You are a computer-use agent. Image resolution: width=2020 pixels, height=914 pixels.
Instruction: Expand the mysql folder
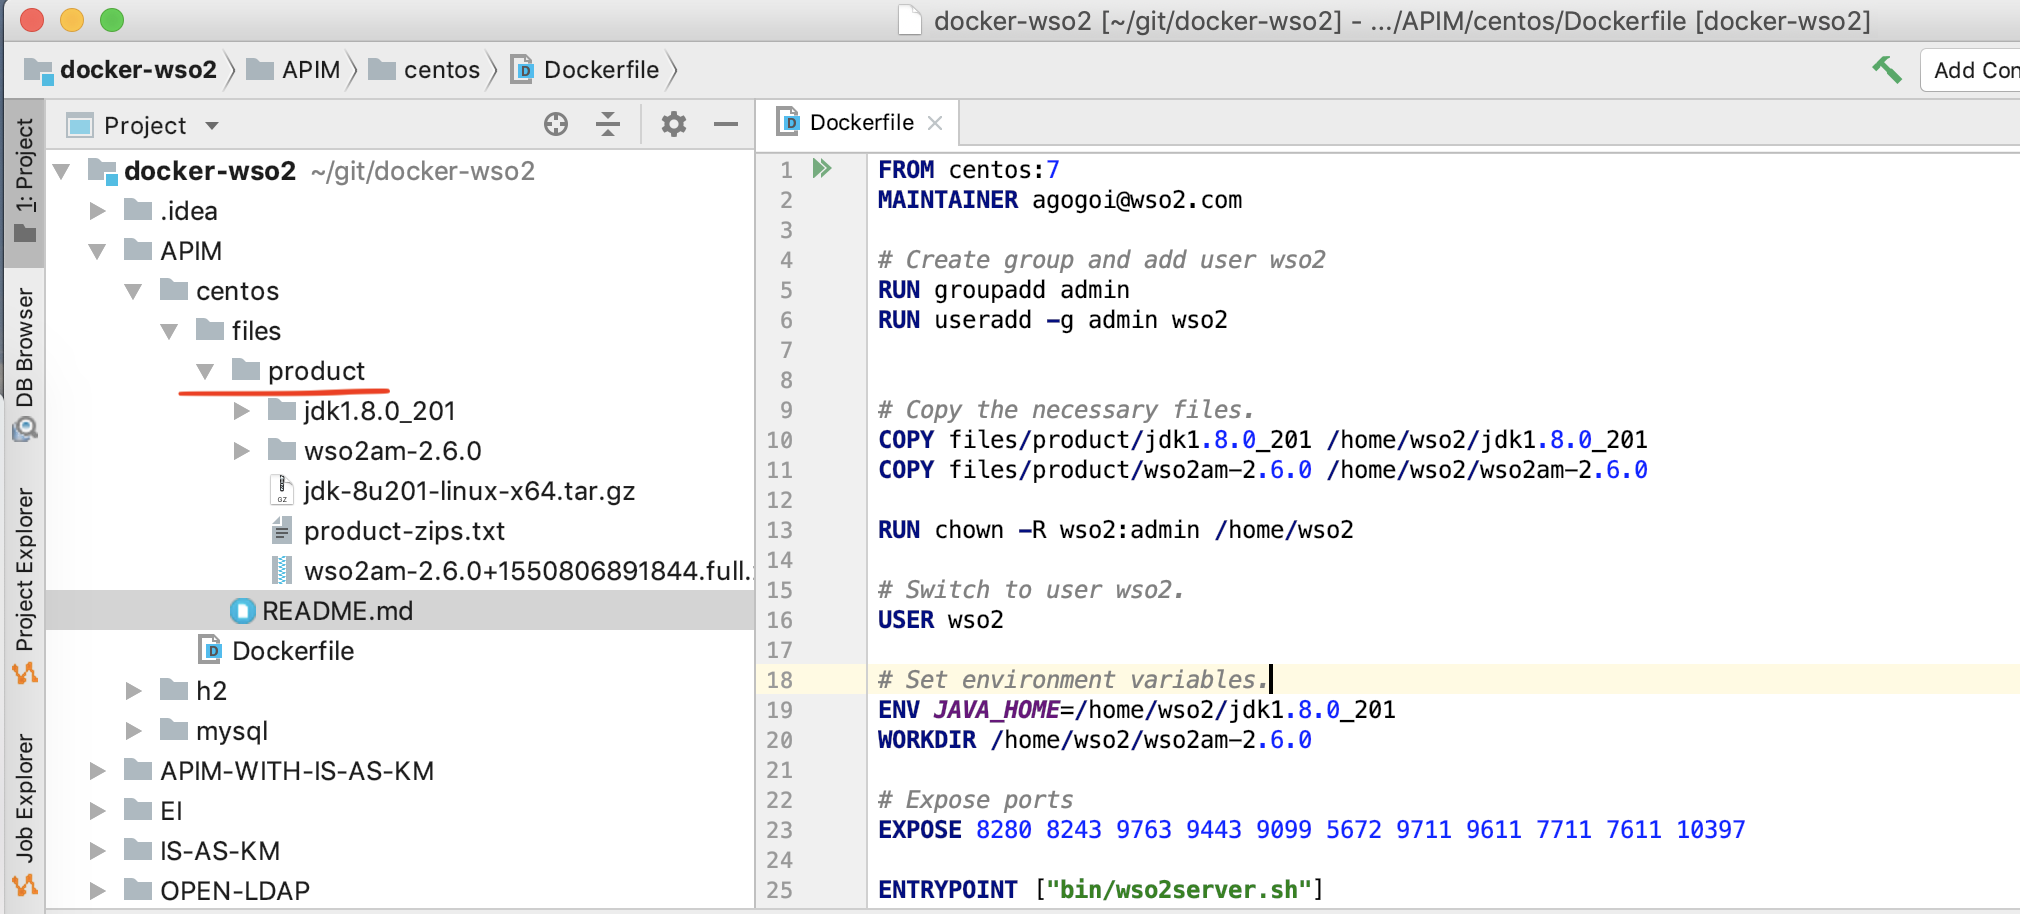point(133,731)
